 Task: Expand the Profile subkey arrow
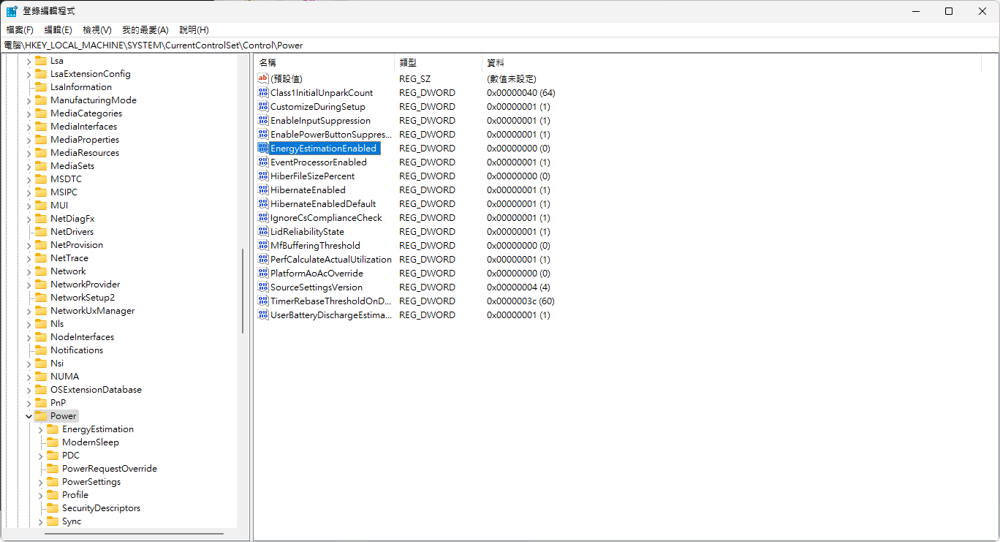pyautogui.click(x=41, y=495)
